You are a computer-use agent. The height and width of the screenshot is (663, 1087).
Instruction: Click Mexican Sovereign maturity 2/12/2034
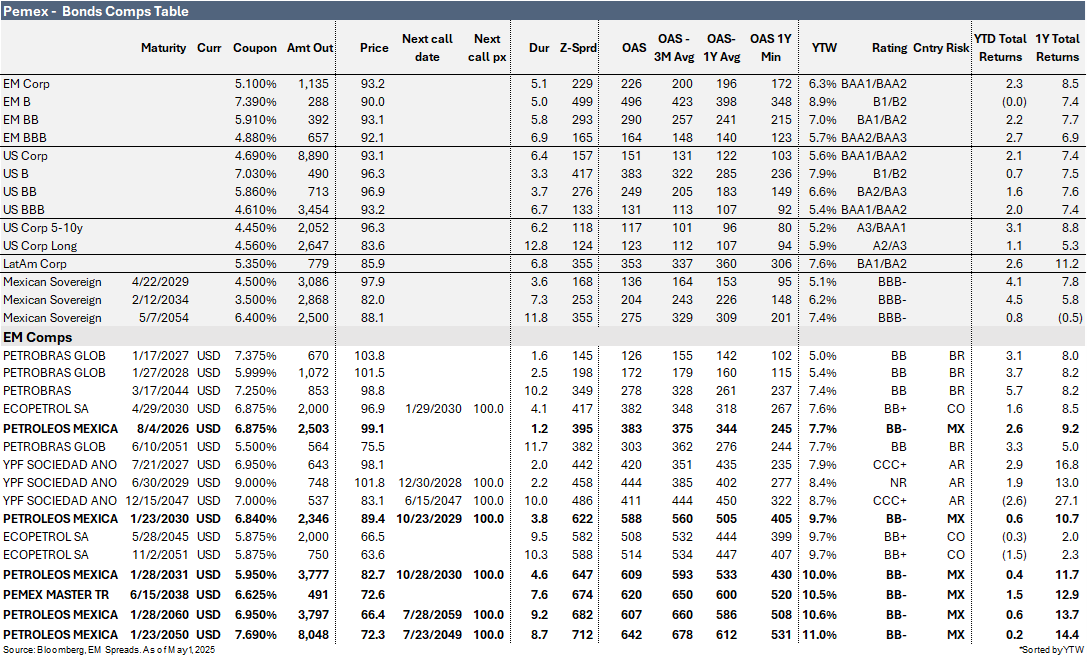click(160, 300)
